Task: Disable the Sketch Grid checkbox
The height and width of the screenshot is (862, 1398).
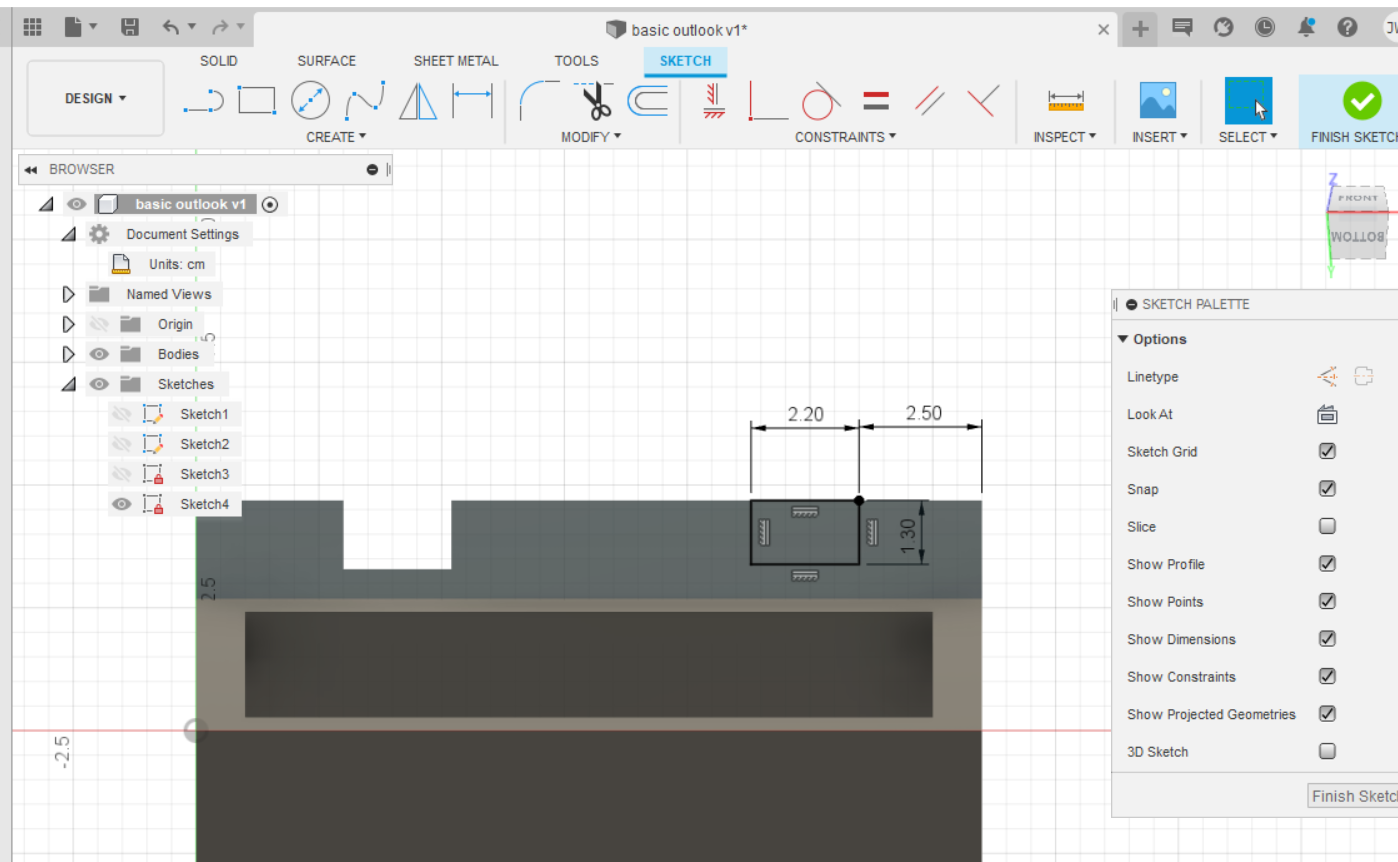Action: 1327,452
